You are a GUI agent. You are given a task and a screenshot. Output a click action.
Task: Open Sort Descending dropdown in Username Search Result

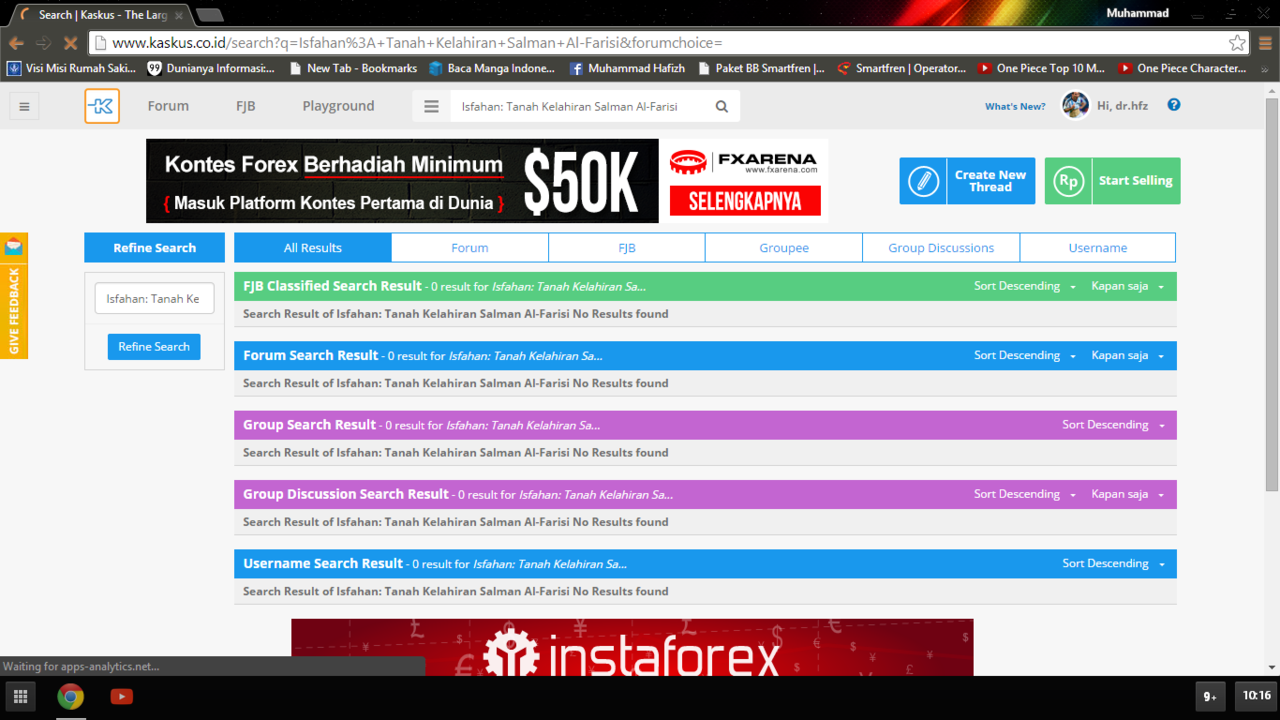(x=1113, y=564)
